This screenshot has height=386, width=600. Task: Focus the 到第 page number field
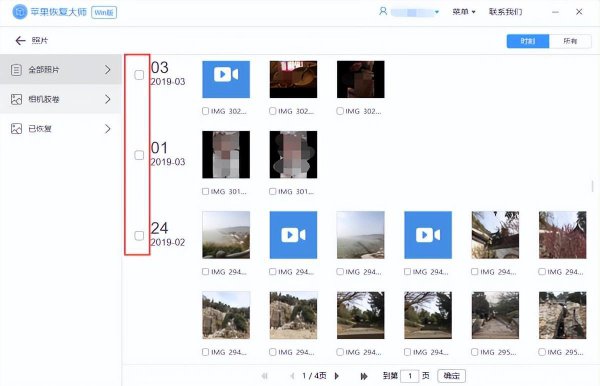[x=410, y=376]
